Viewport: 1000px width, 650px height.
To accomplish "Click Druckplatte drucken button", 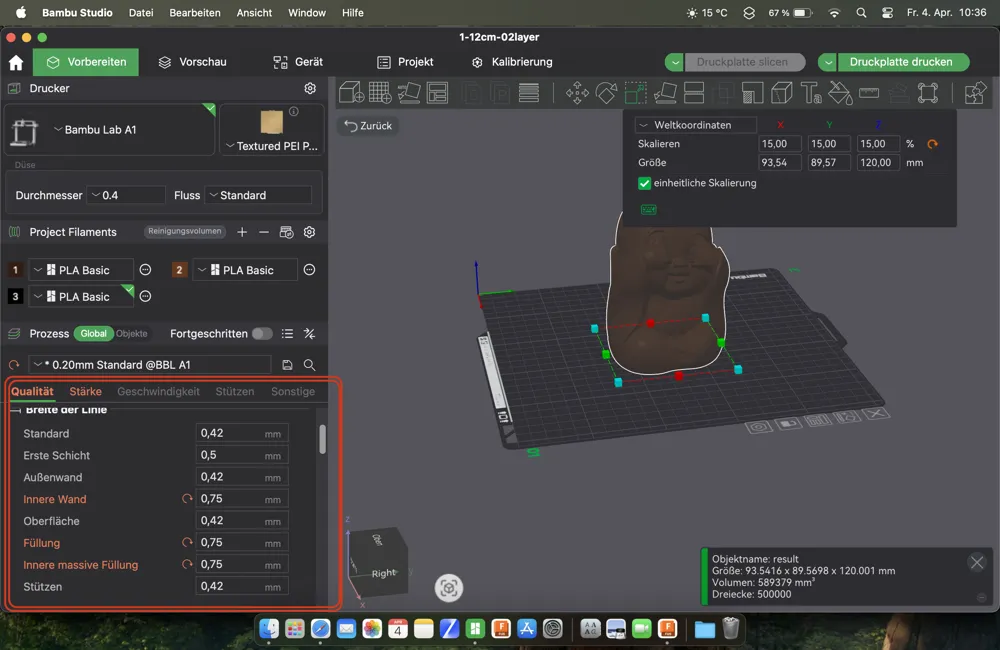I will pyautogui.click(x=901, y=62).
